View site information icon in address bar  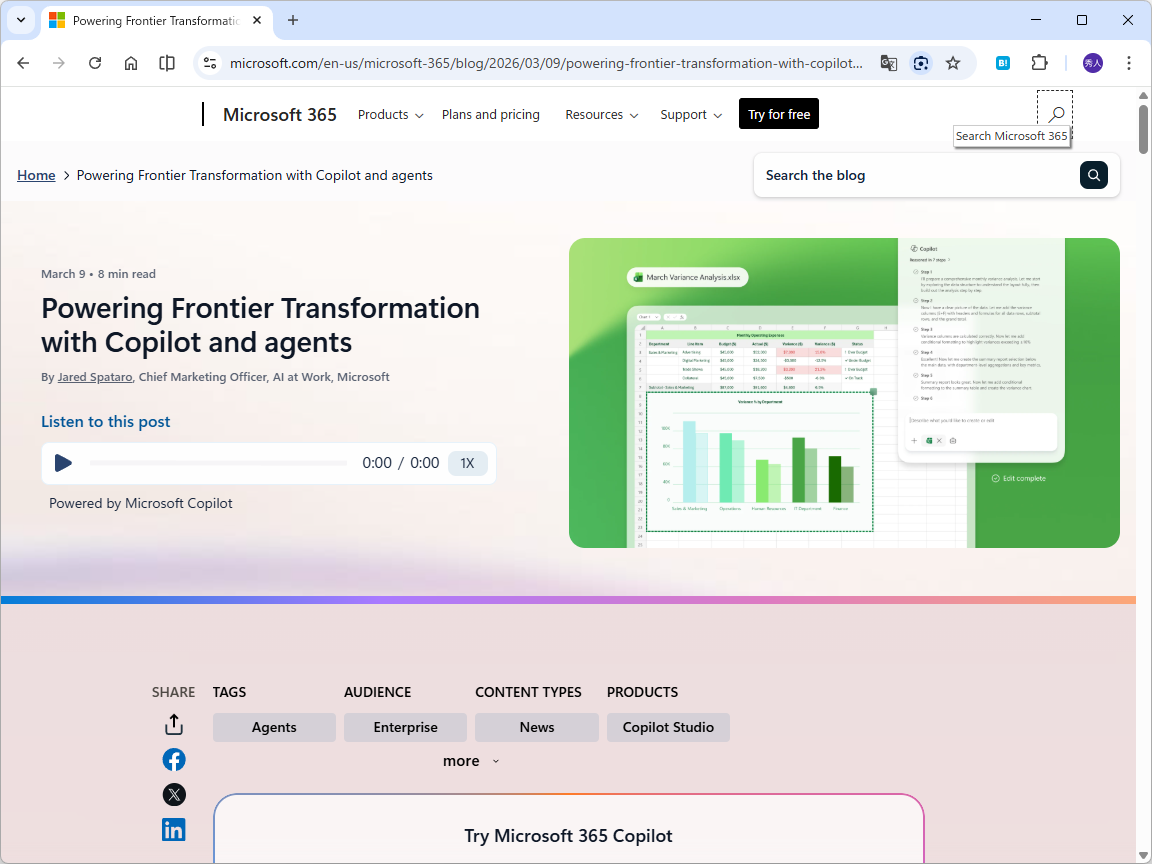tap(210, 63)
